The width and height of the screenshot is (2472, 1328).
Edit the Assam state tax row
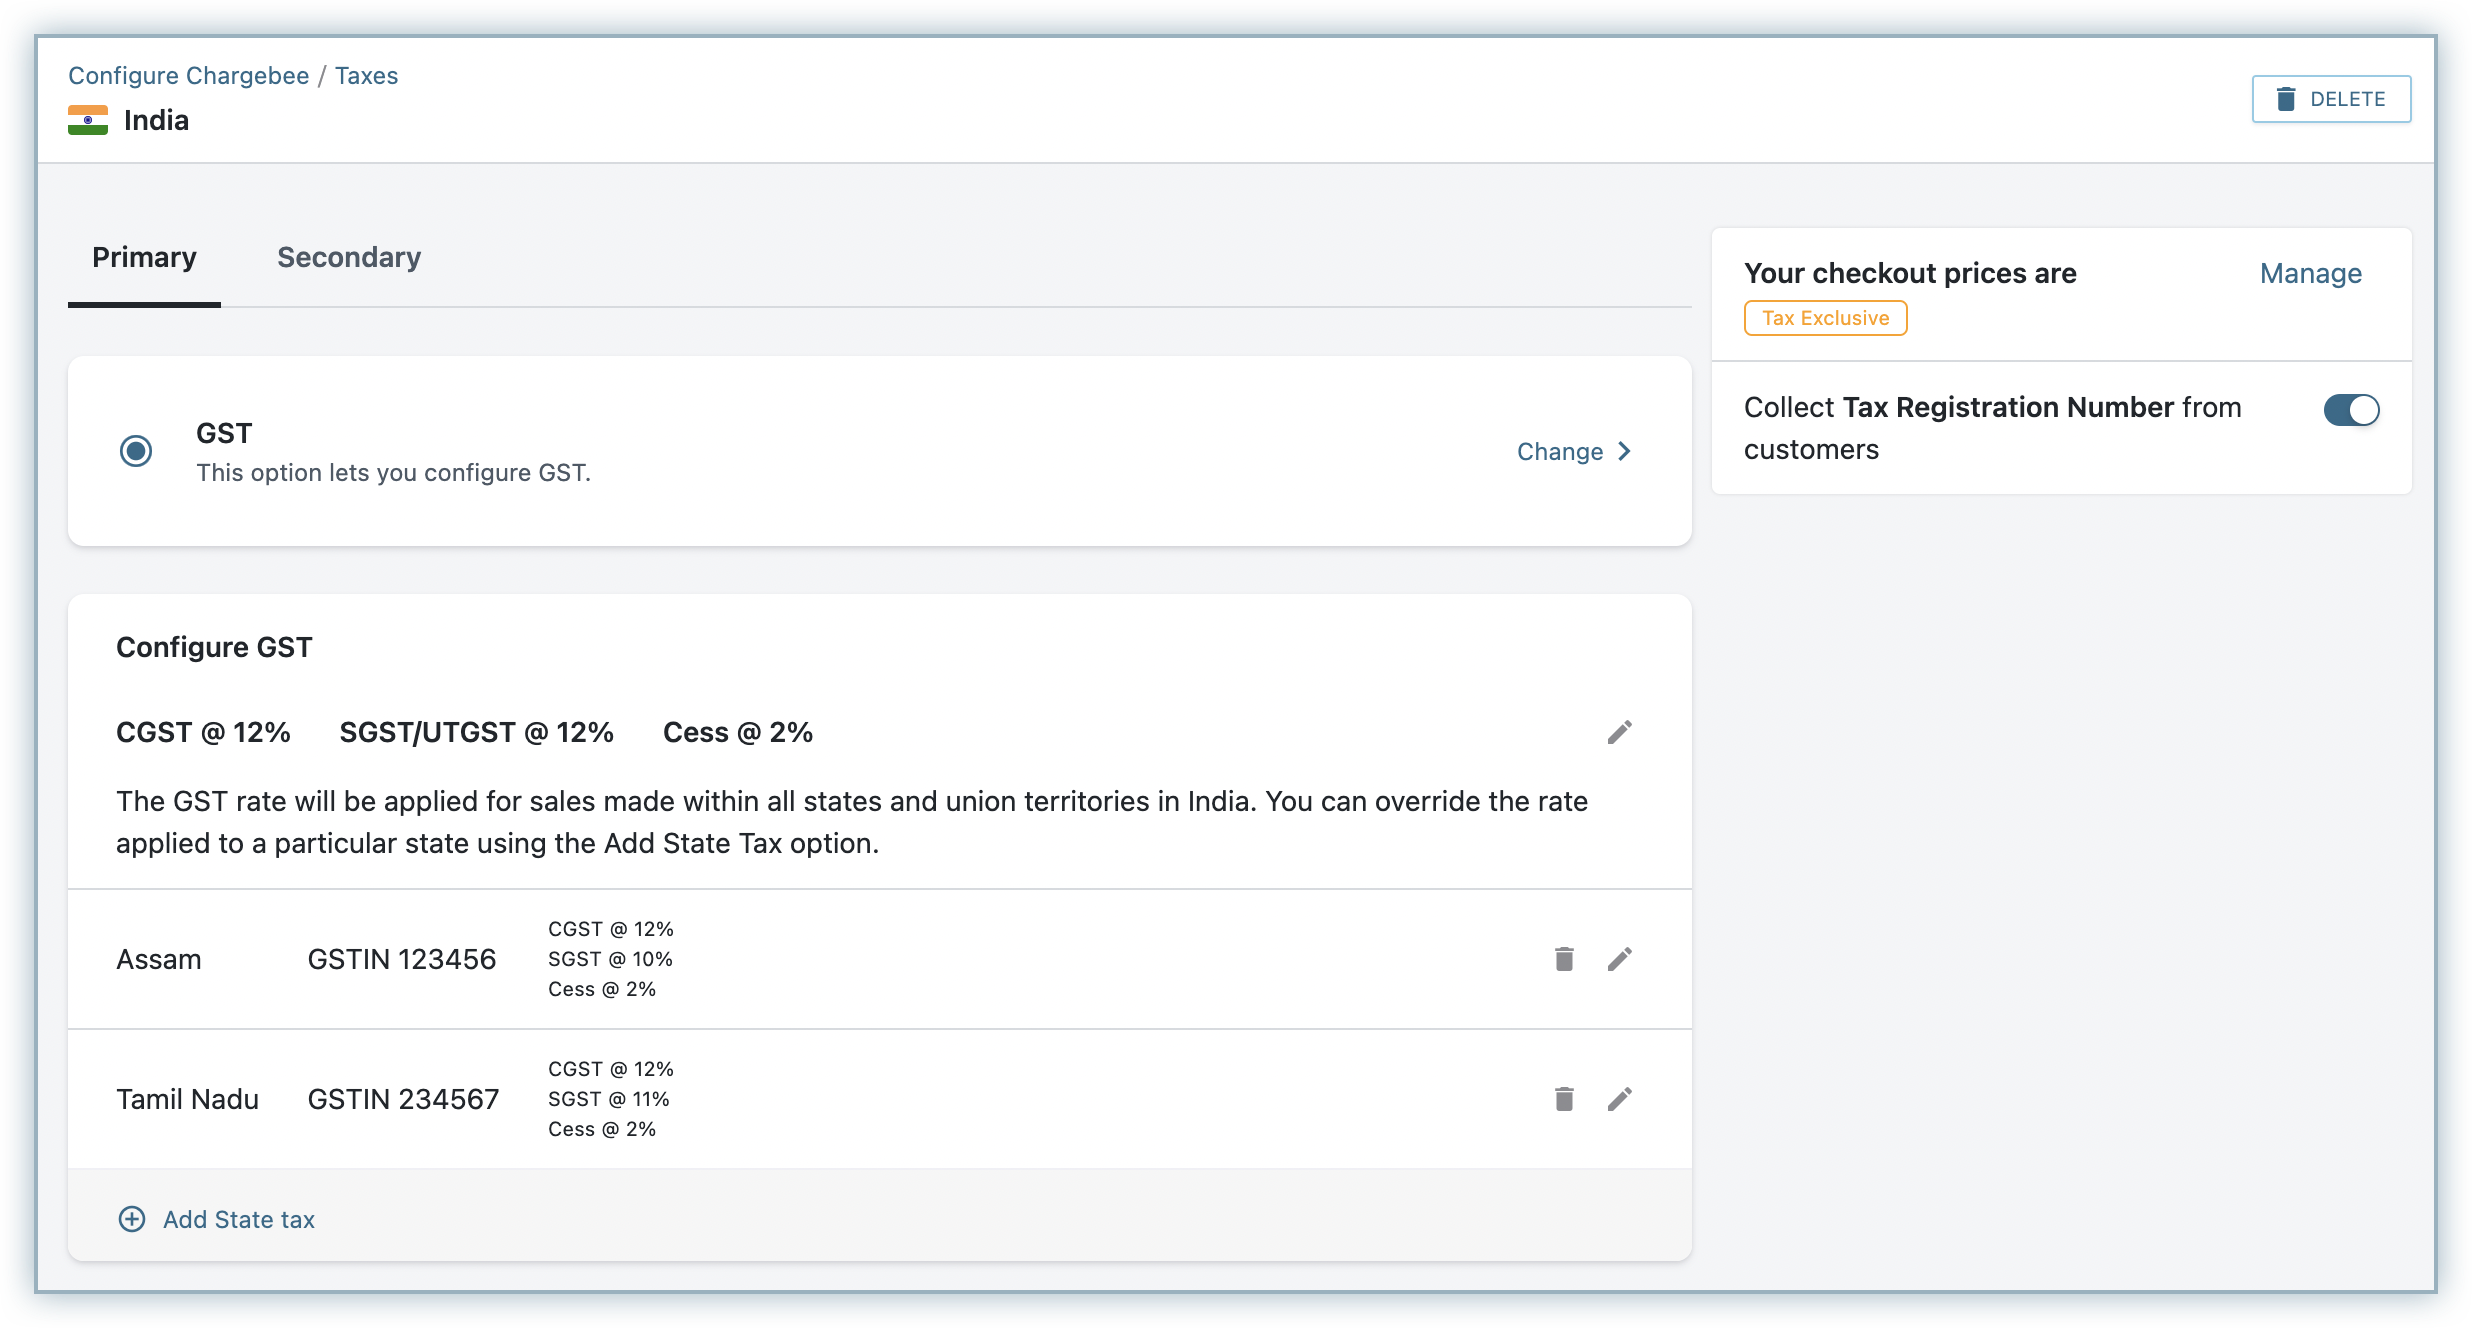[x=1619, y=959]
